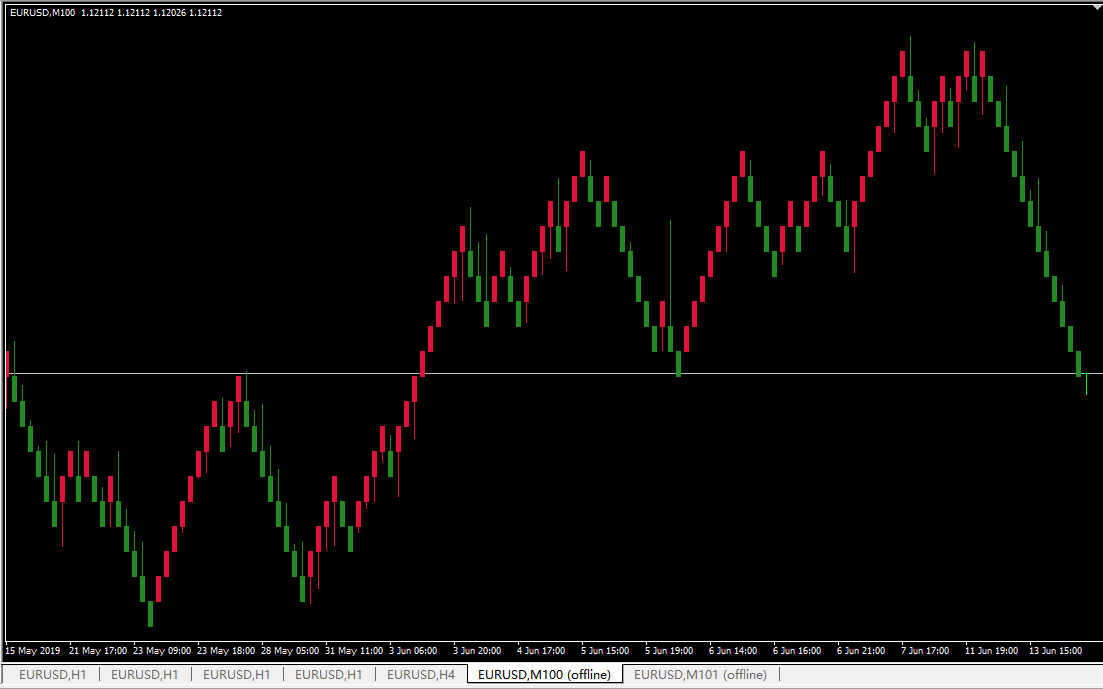
Task: Open the second EURUSD,H1 chart tab
Action: 144,675
